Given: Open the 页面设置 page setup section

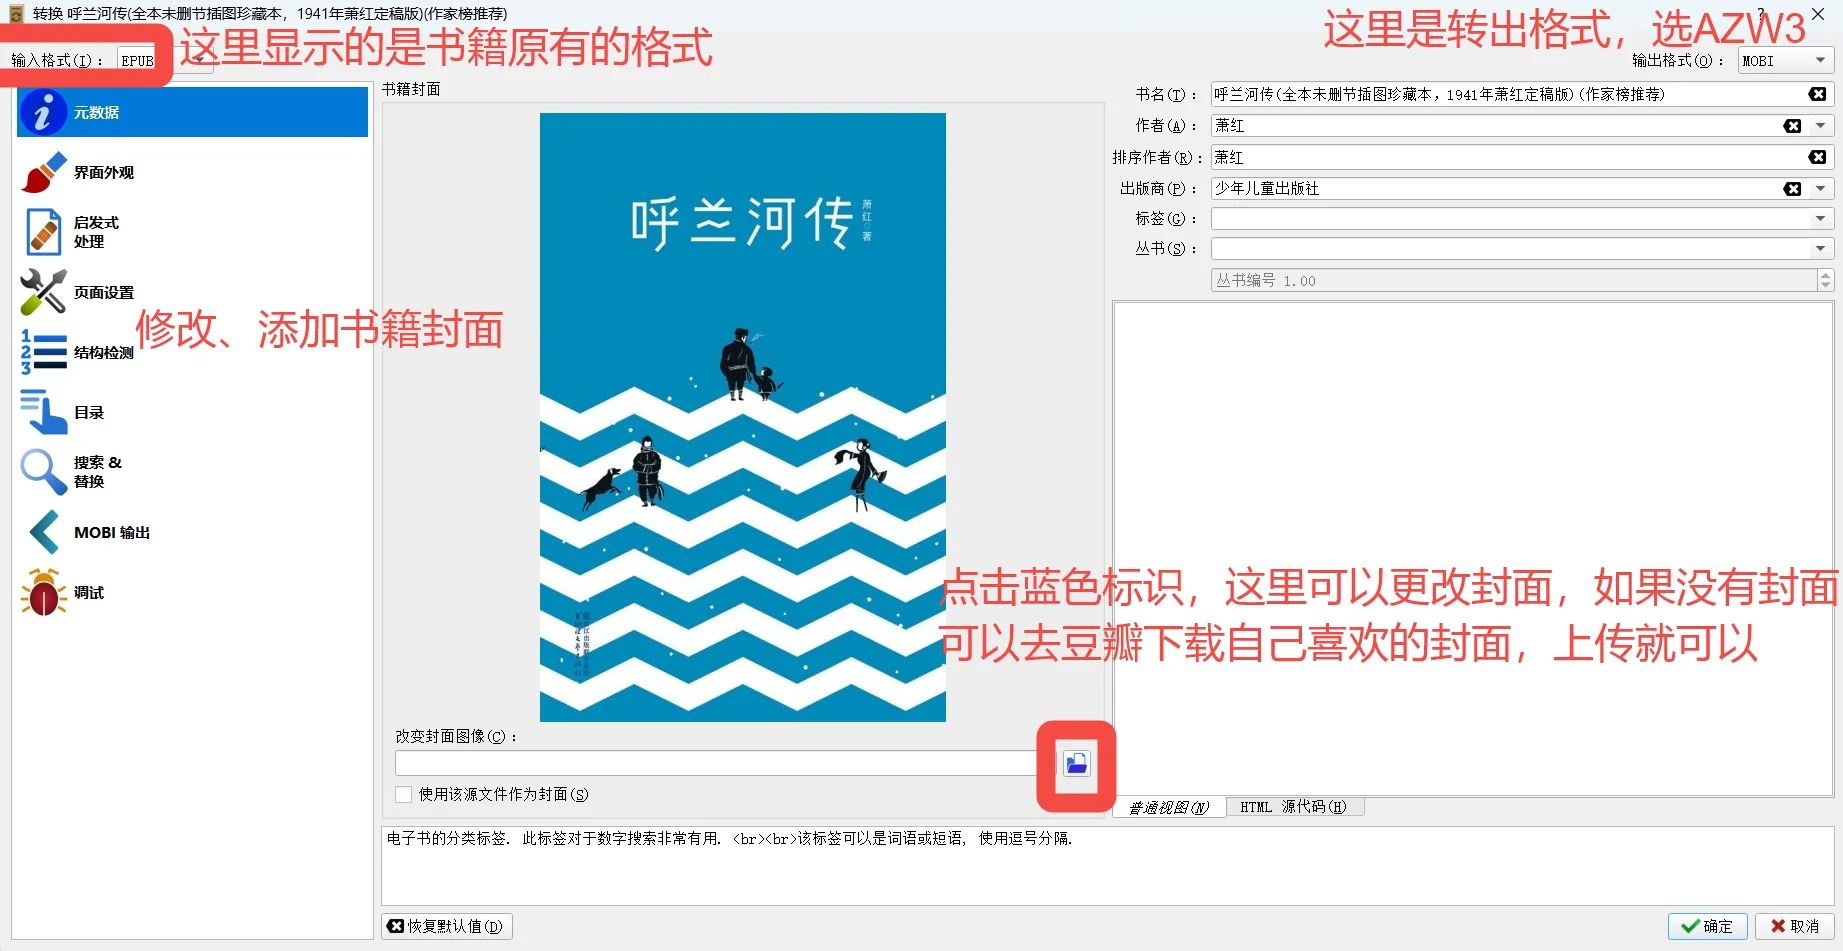Looking at the screenshot, I should pos(192,292).
